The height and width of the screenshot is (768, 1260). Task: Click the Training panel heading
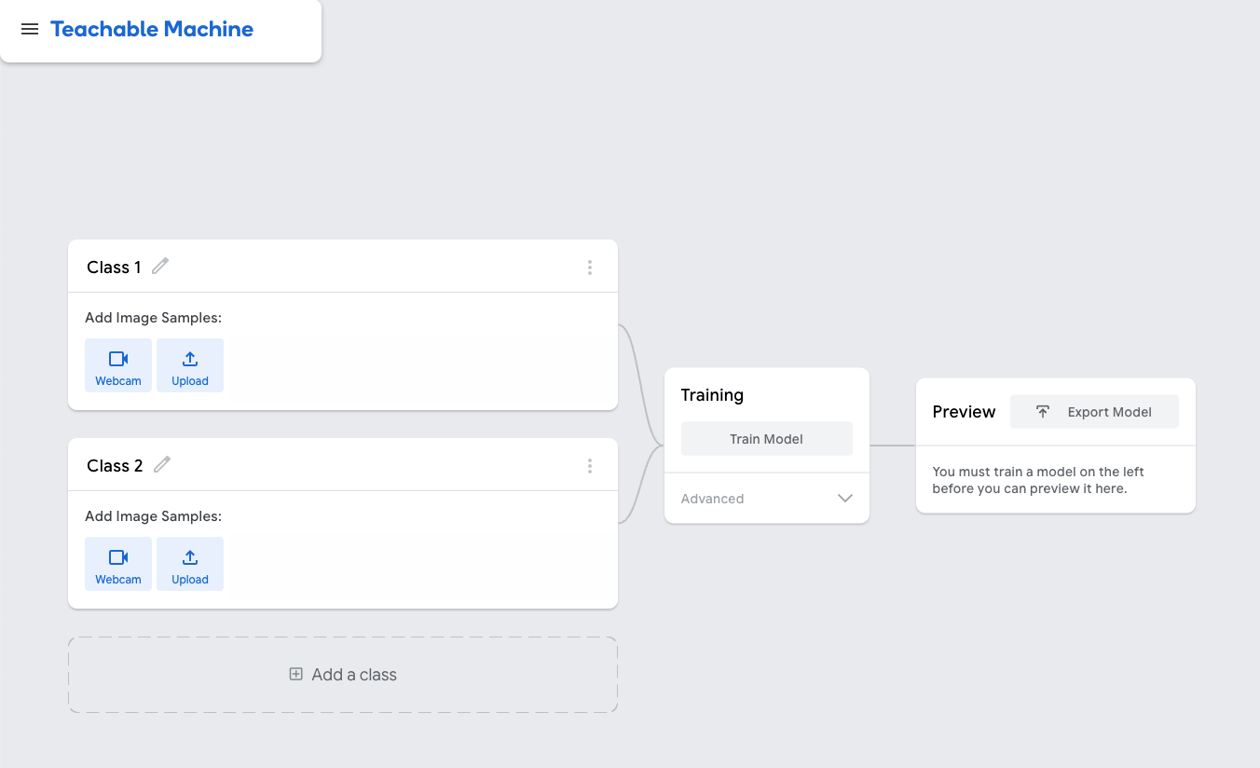[712, 395]
